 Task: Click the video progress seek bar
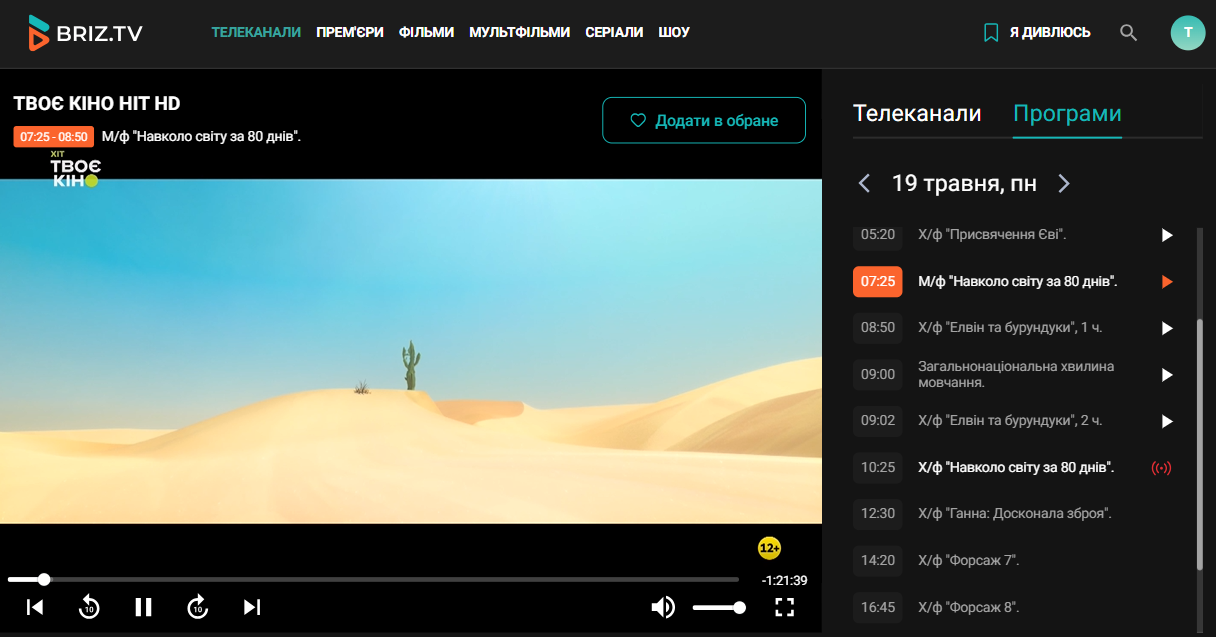pos(373,579)
